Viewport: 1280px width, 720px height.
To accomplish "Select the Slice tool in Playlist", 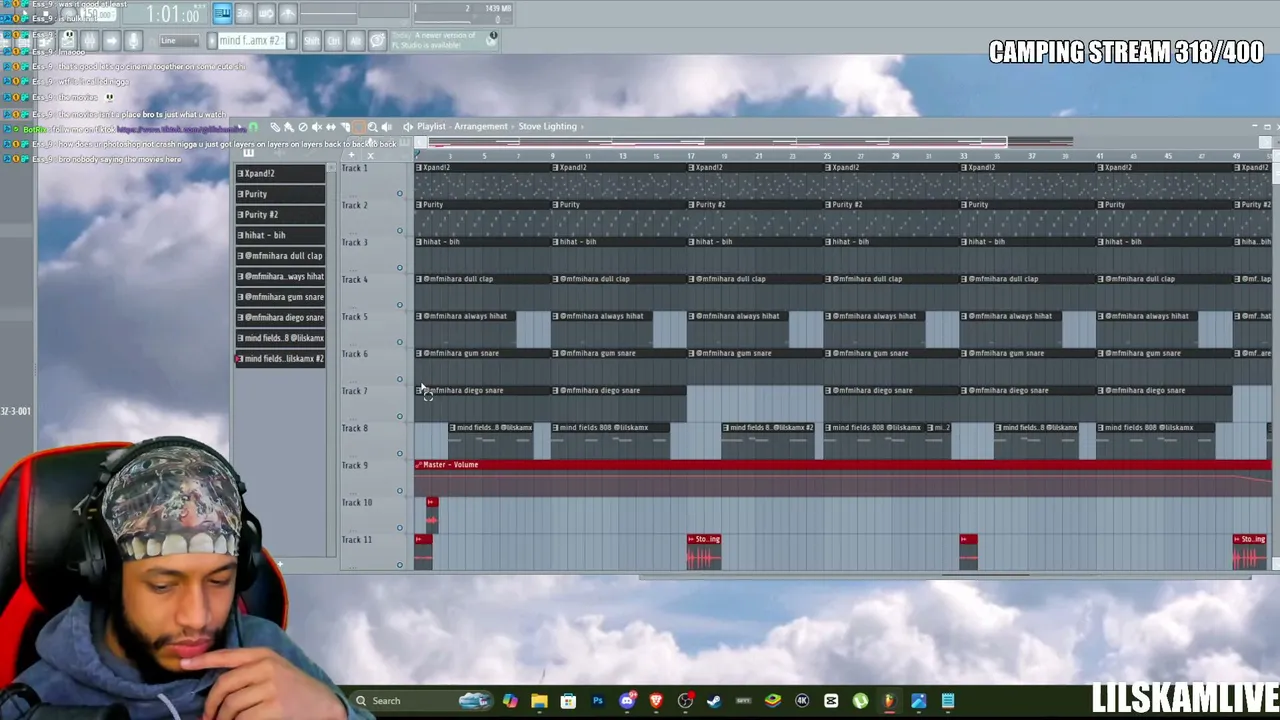I will click(345, 127).
